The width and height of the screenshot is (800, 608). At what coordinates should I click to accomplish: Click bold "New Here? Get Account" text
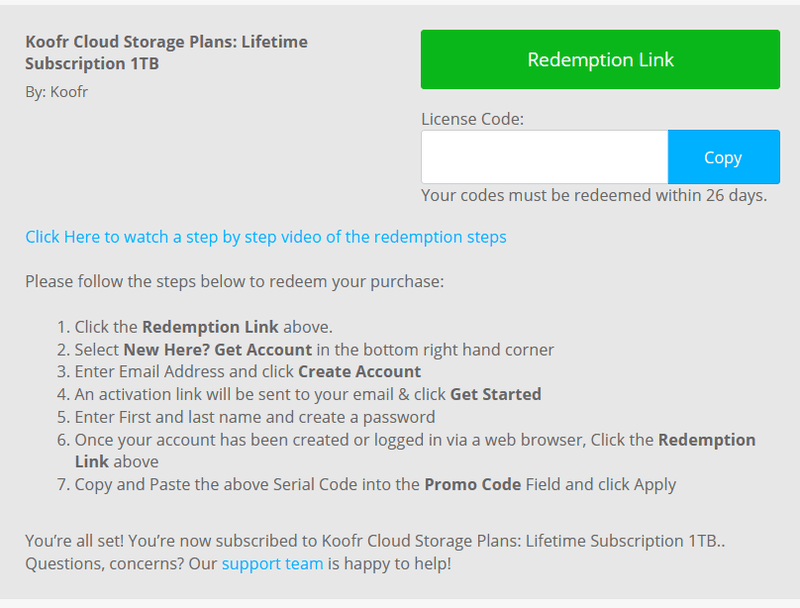218,350
